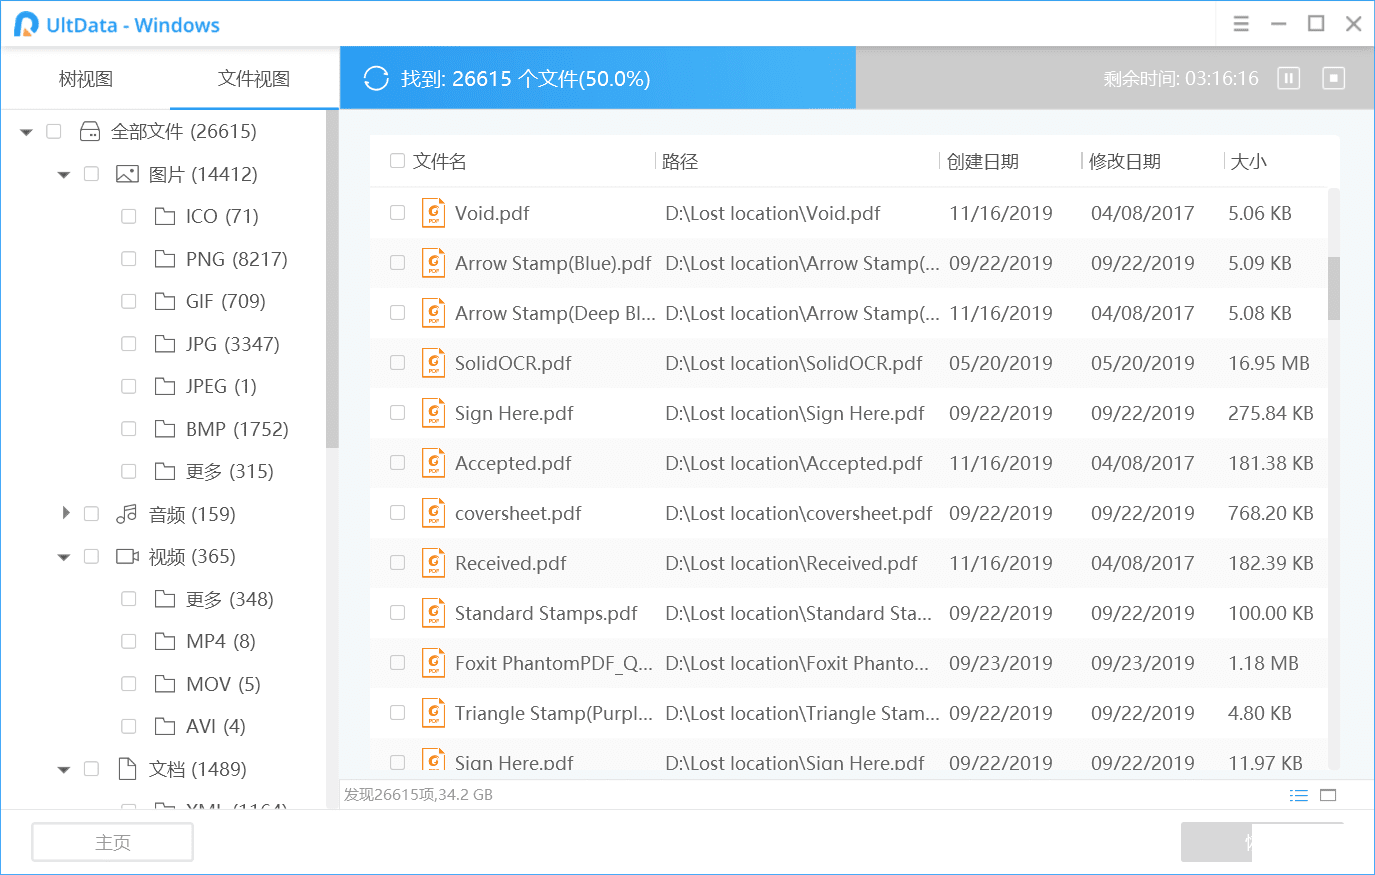This screenshot has width=1375, height=875.
Task: Collapse the 文档 tree node
Action: tap(64, 770)
